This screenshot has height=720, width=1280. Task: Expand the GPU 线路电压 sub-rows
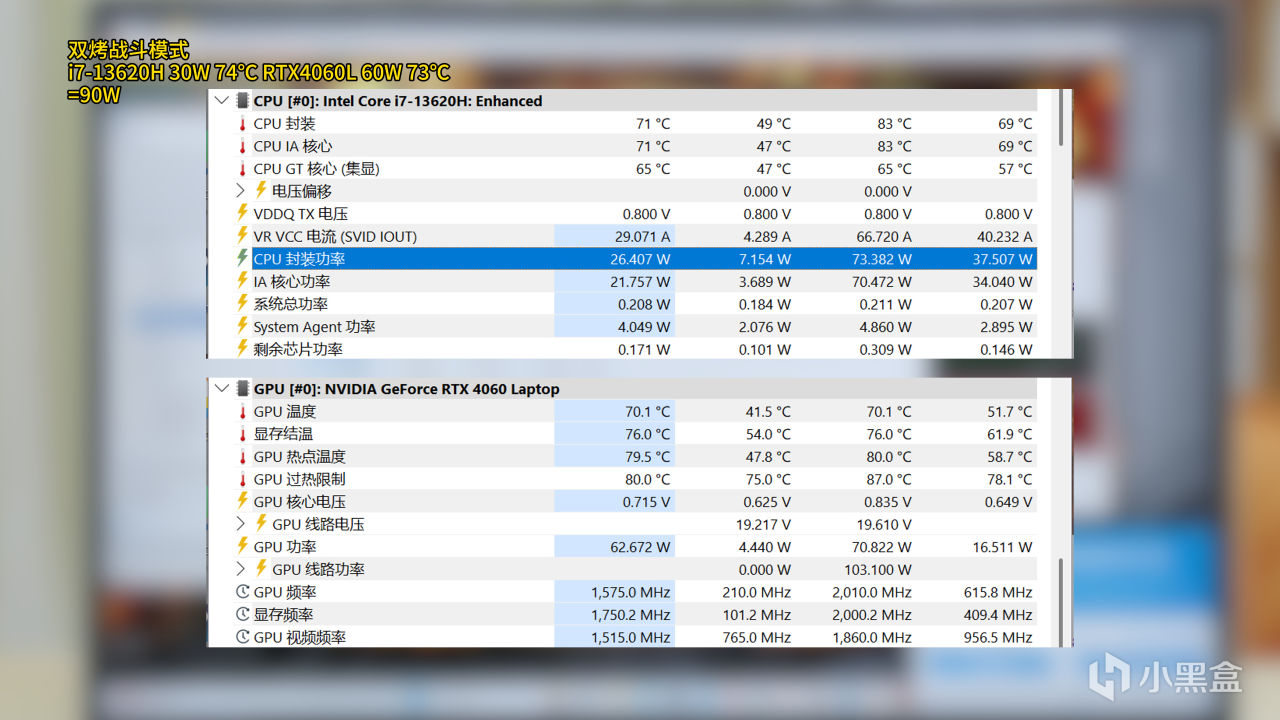(240, 524)
